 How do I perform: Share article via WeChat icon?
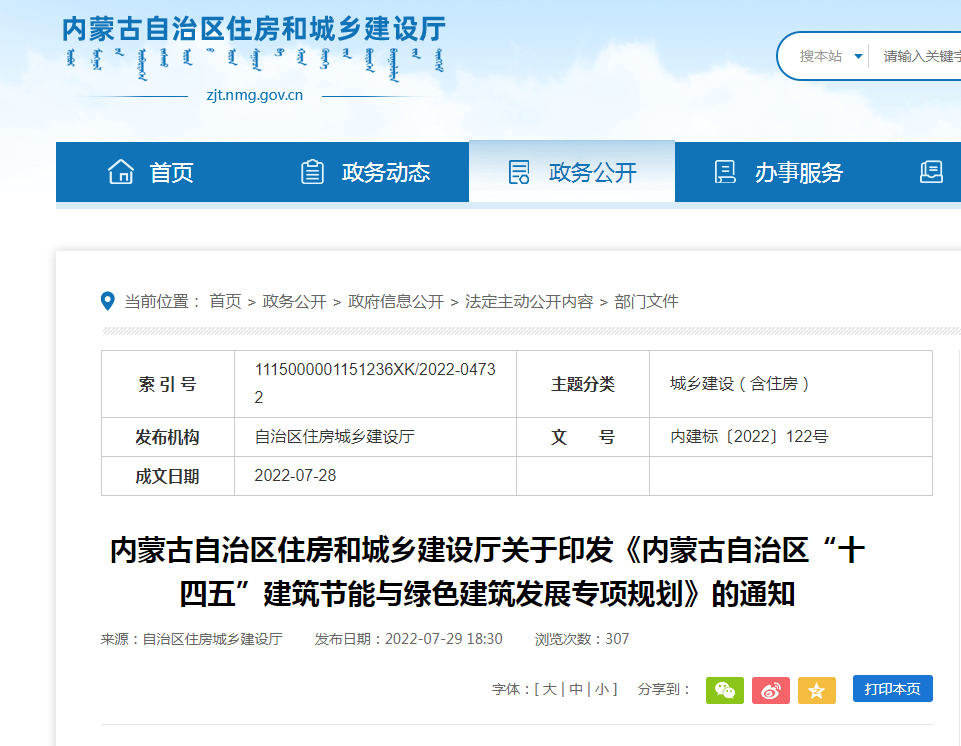click(724, 690)
